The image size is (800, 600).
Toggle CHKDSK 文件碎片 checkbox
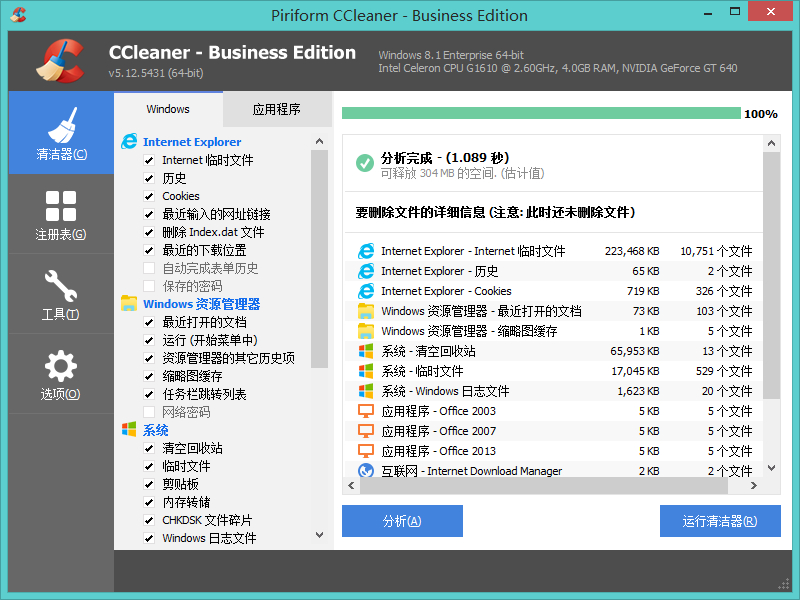pos(149,520)
